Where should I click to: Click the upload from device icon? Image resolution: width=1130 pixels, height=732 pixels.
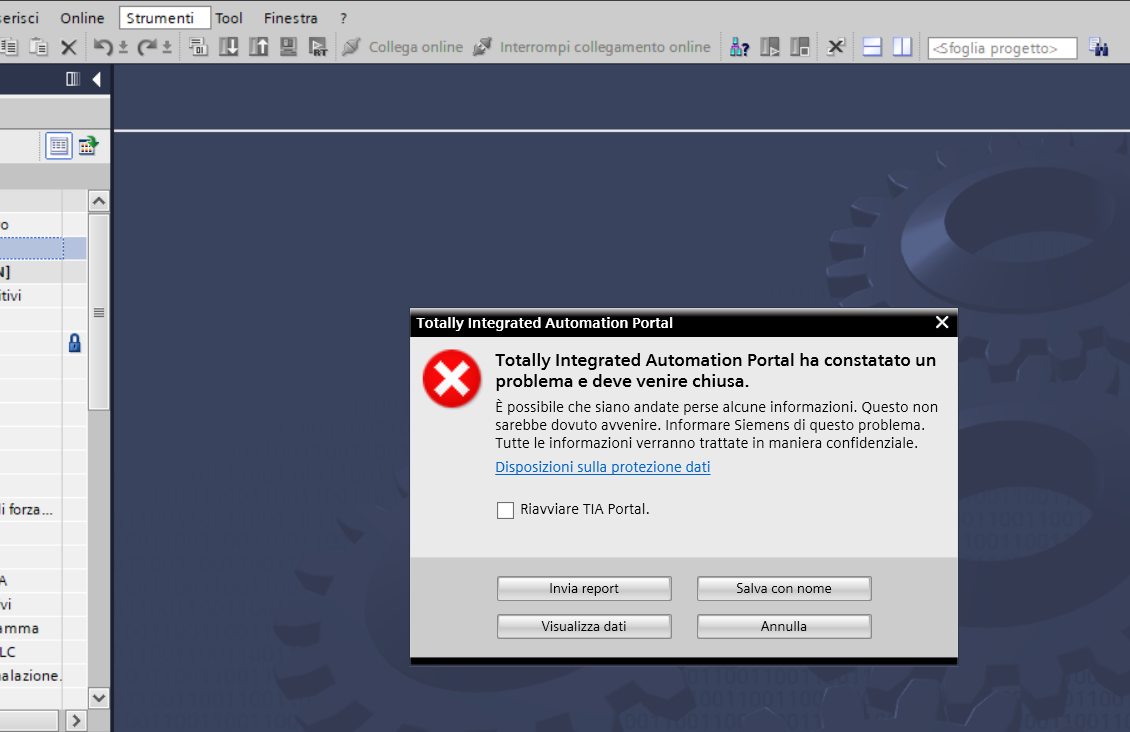[x=259, y=47]
